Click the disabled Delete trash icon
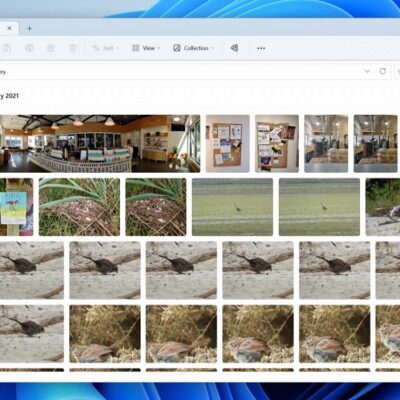400x400 pixels. (73, 48)
